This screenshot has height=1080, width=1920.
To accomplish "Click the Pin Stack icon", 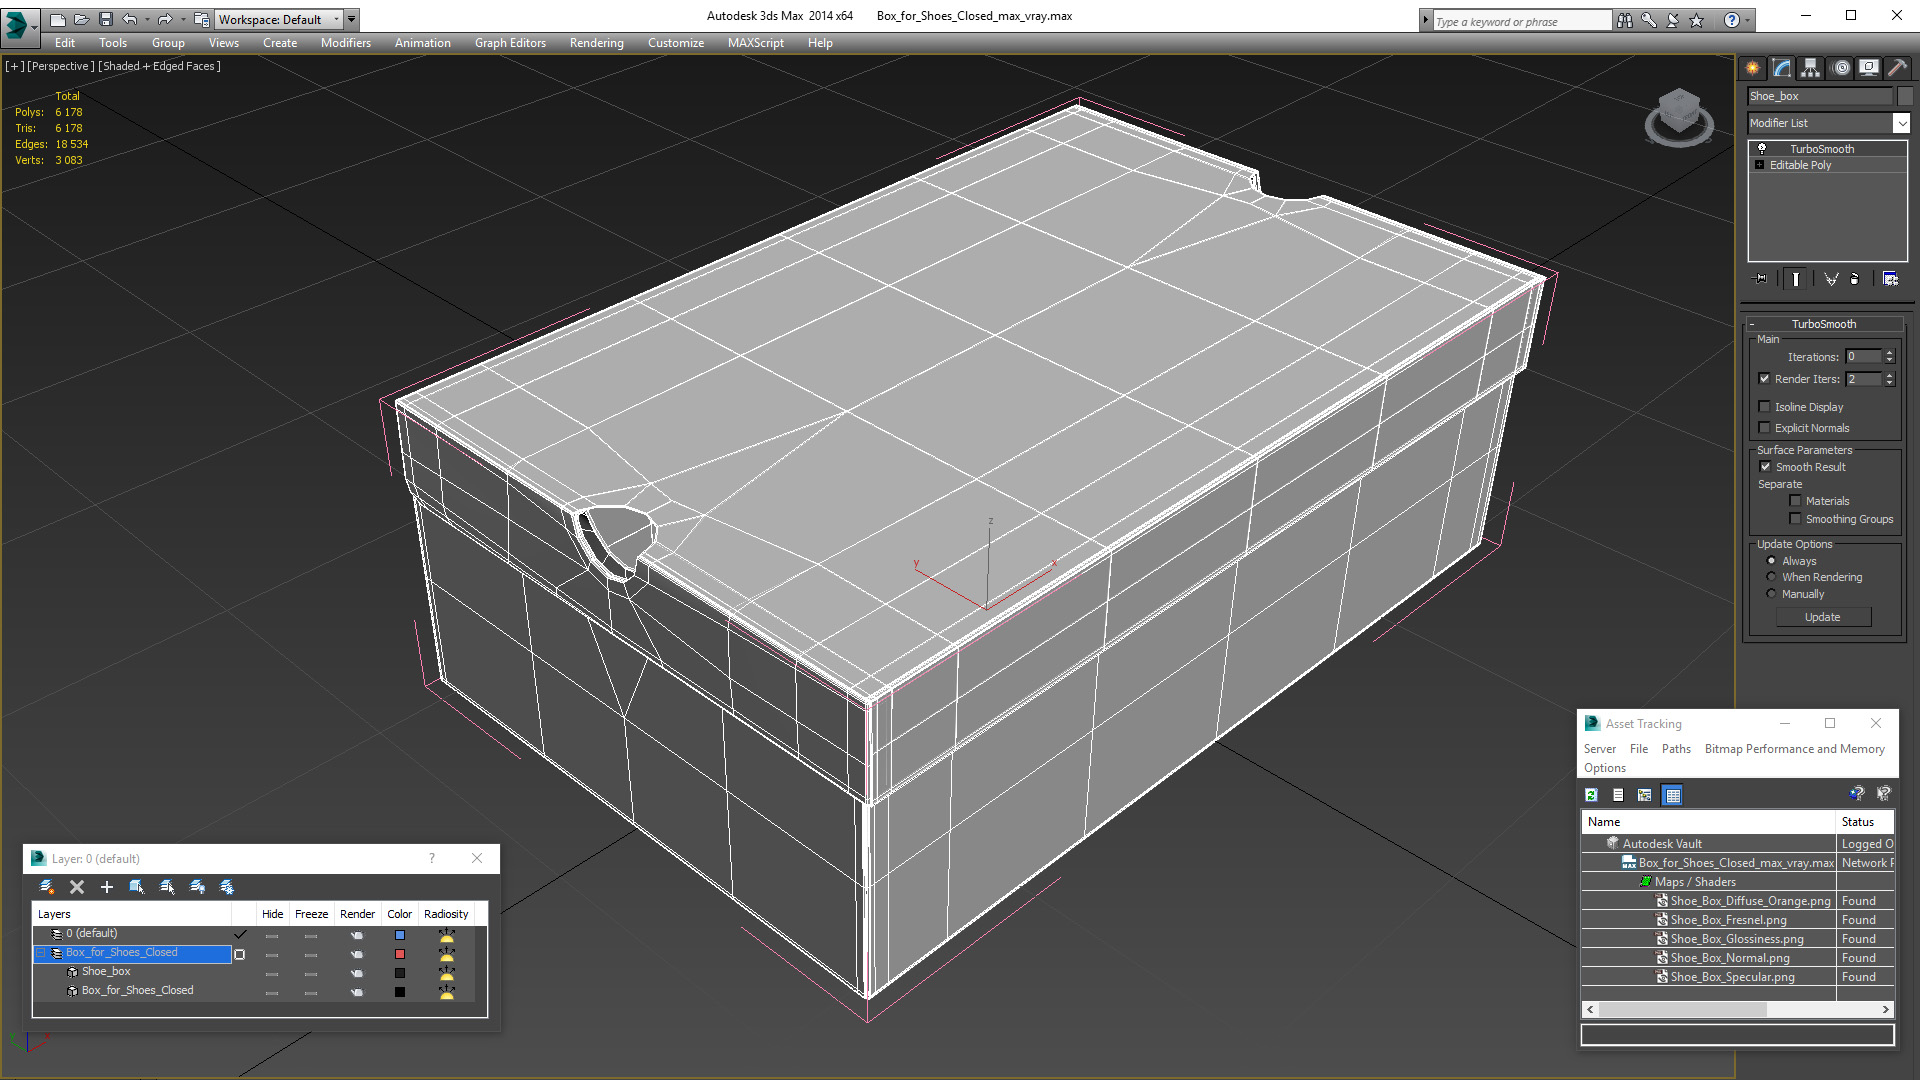I will 1761,279.
